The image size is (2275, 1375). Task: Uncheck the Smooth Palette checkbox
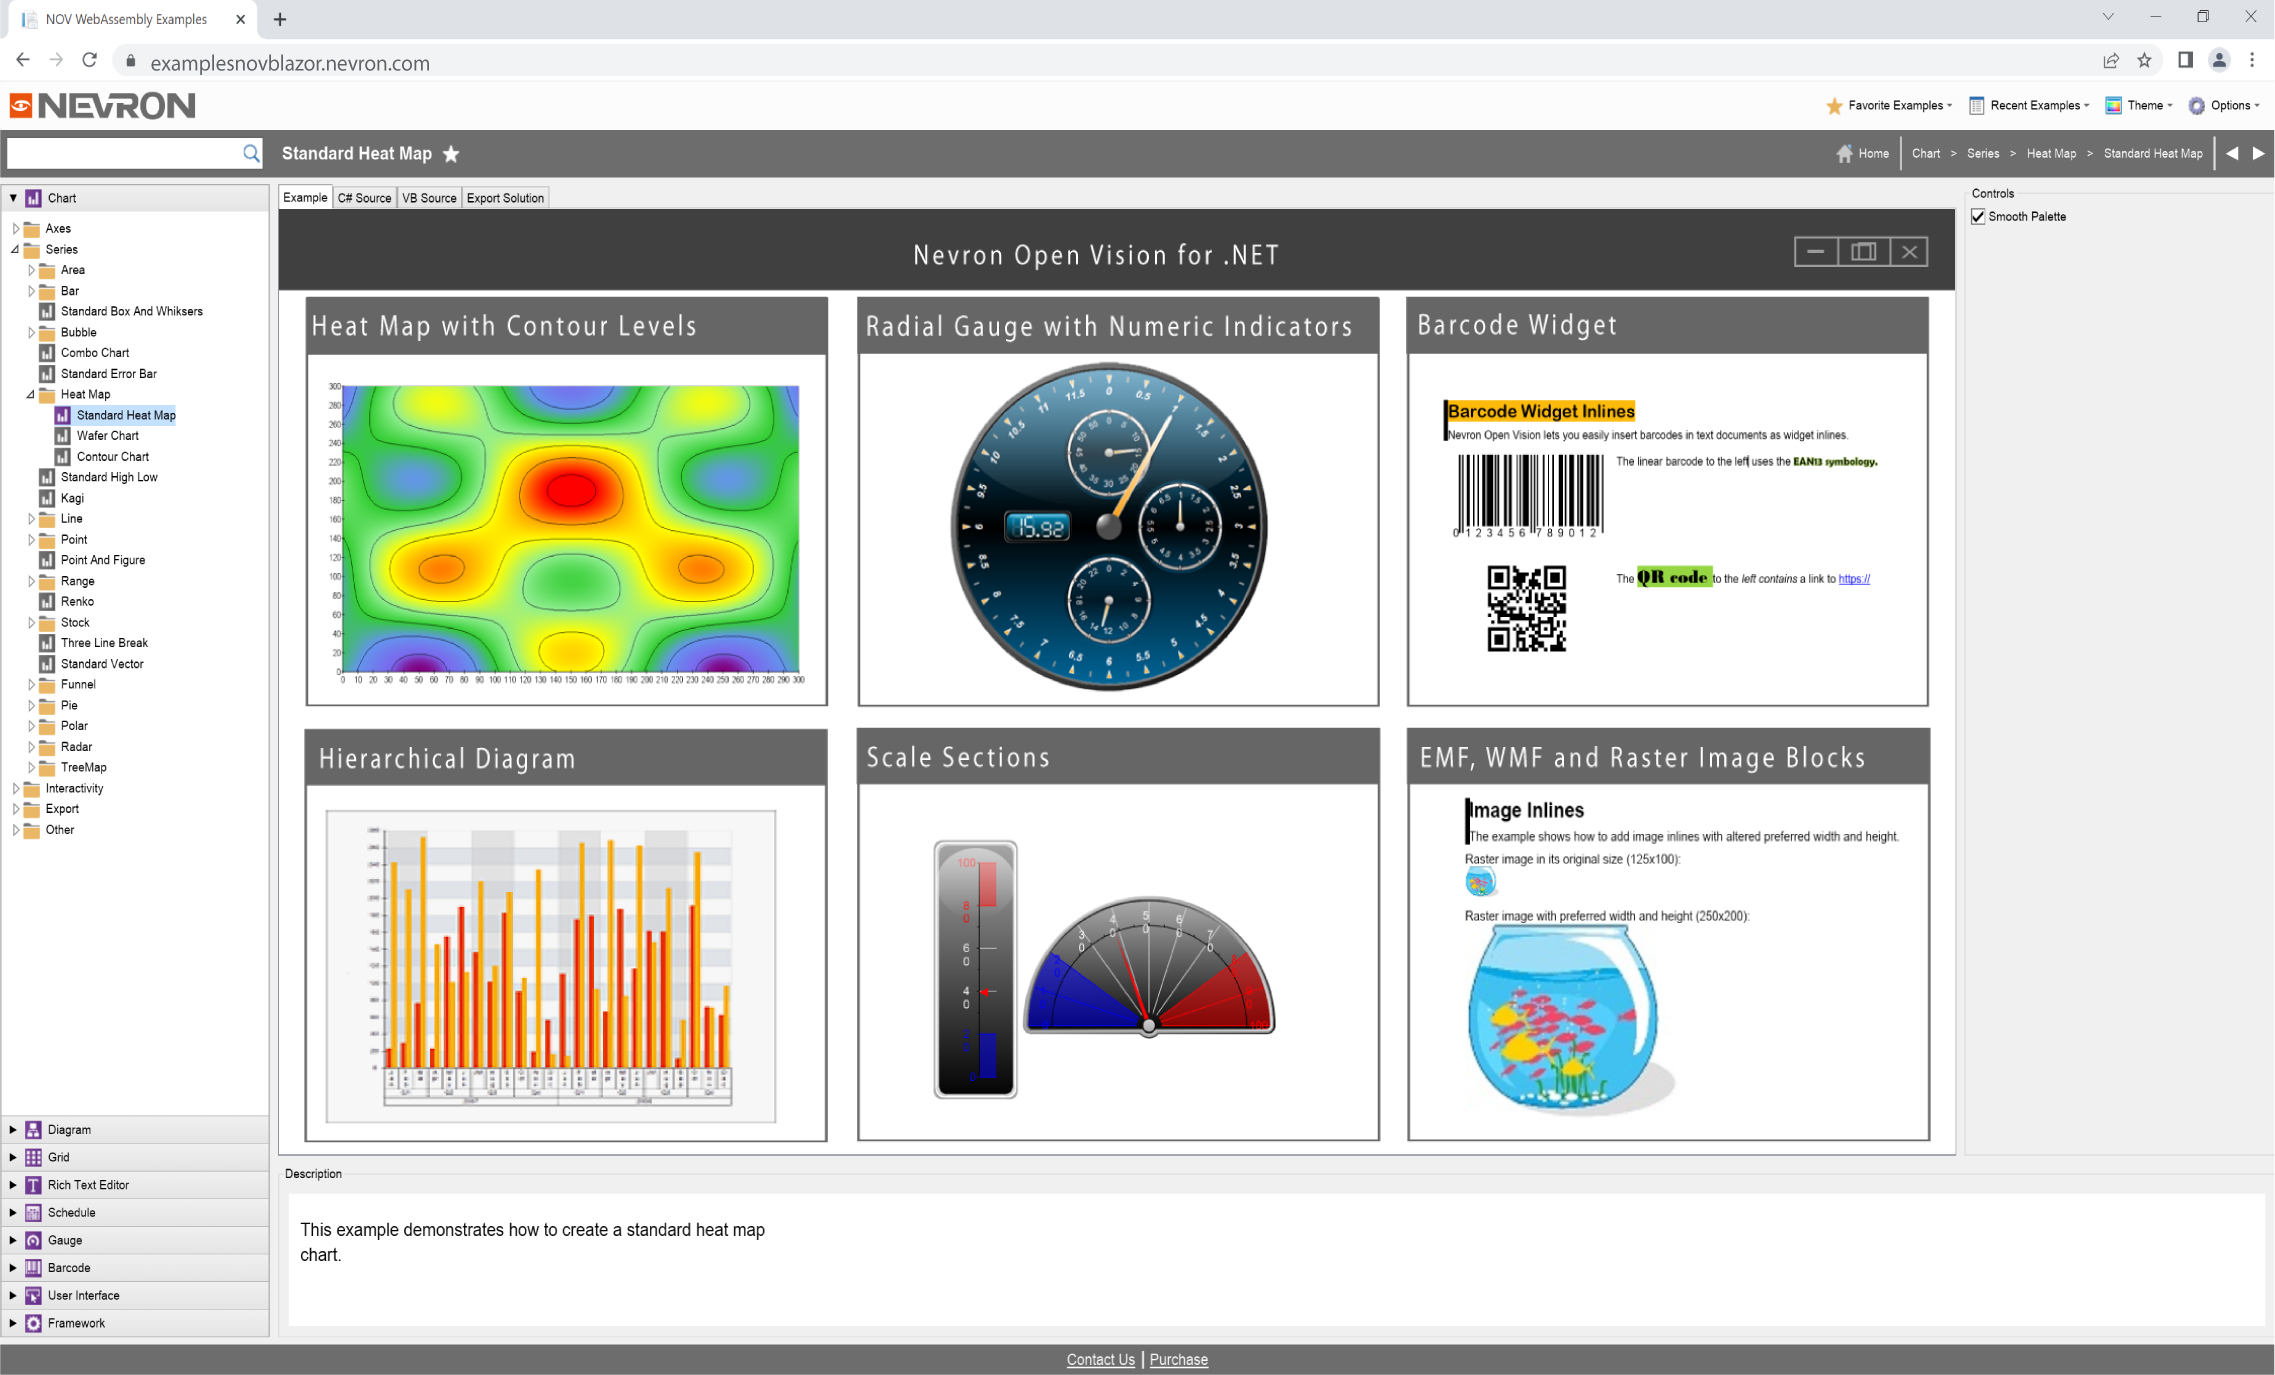pos(1978,216)
